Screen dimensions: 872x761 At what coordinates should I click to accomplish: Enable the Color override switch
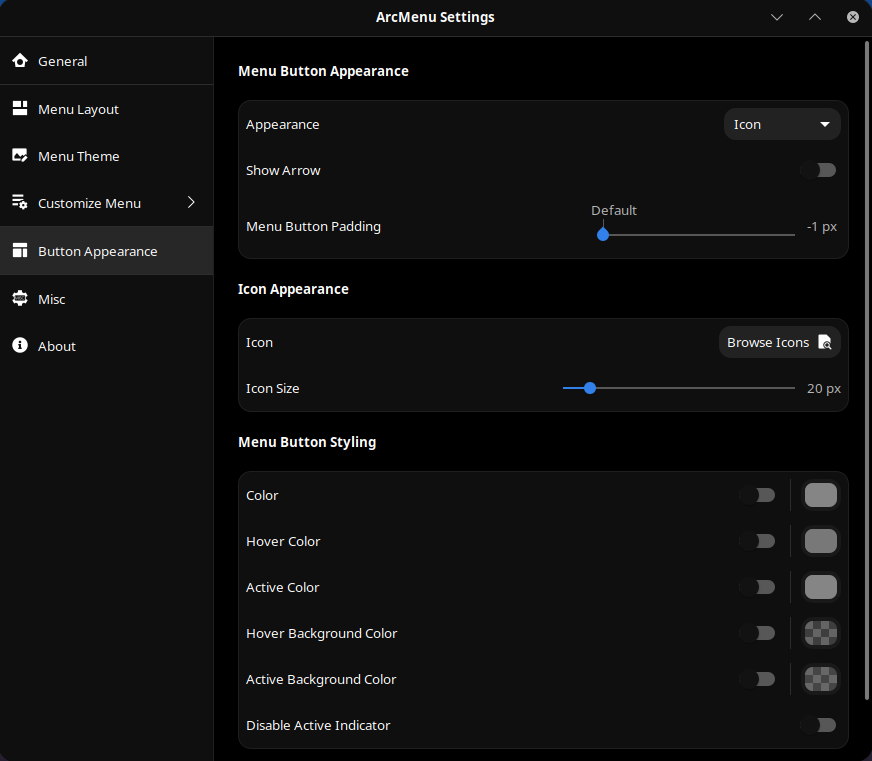[x=757, y=495]
